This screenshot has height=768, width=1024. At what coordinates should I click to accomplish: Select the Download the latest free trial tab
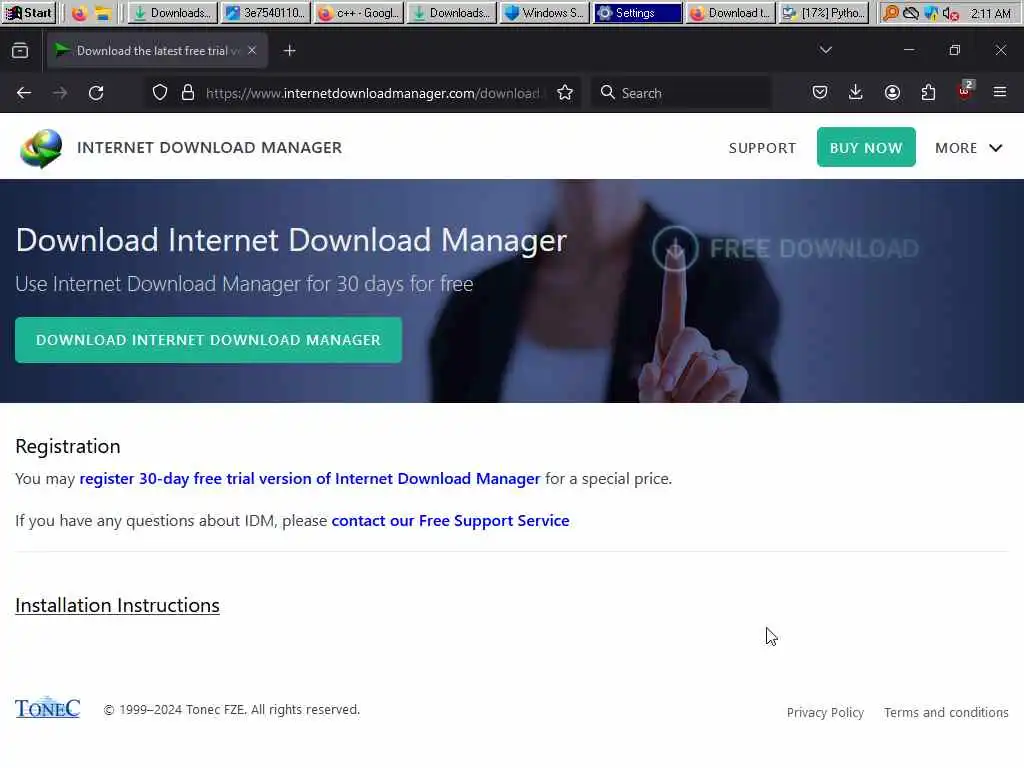(157, 50)
